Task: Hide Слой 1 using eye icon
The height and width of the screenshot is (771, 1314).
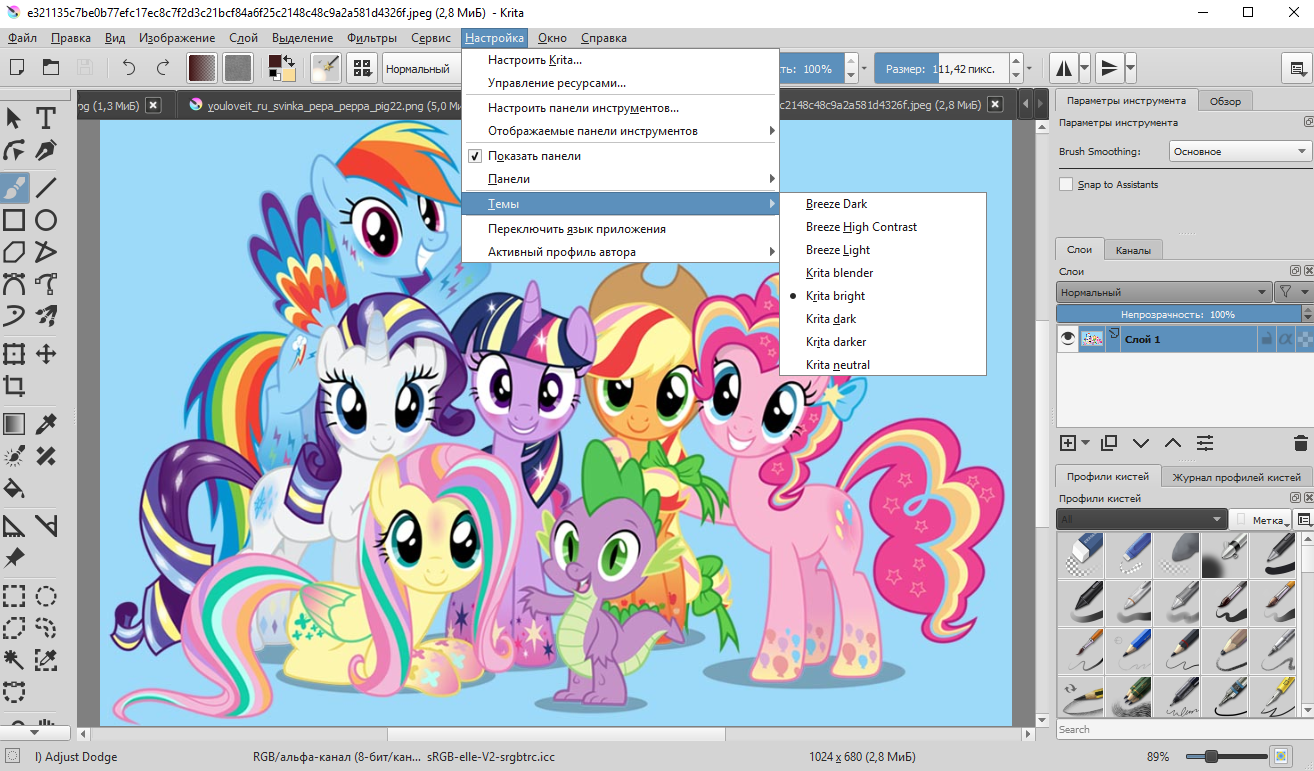Action: click(1068, 339)
